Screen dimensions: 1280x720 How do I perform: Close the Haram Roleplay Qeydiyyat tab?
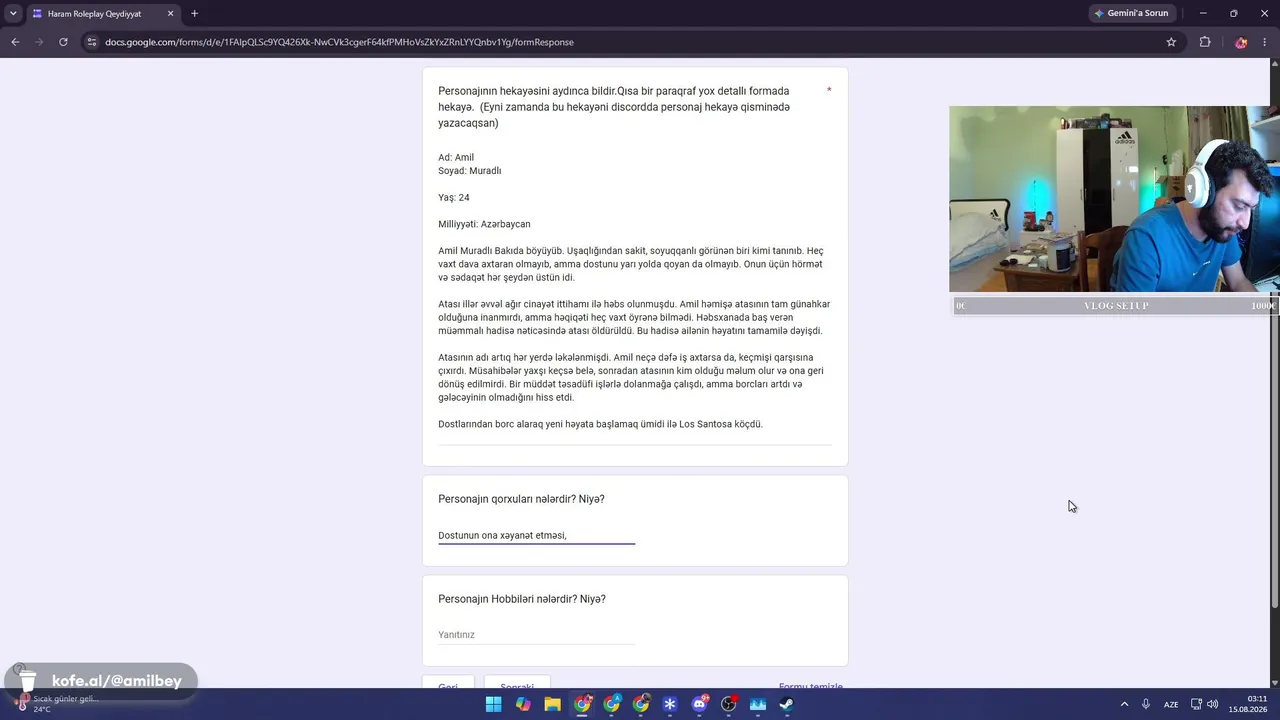click(170, 14)
